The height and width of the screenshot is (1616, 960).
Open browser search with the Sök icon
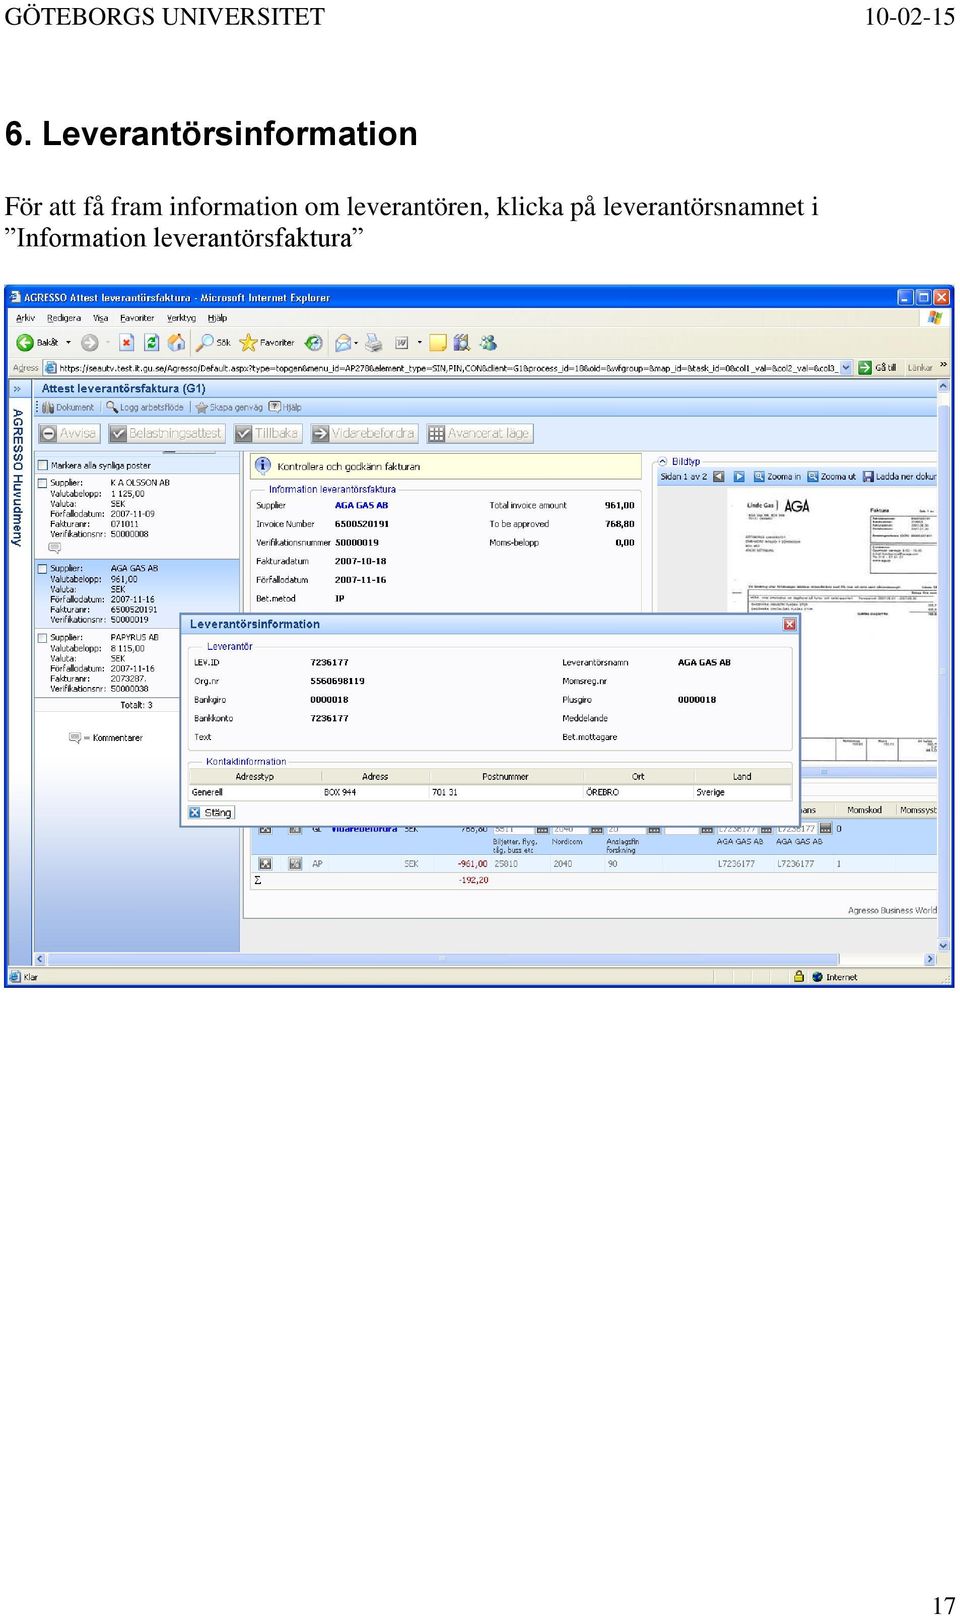click(213, 343)
